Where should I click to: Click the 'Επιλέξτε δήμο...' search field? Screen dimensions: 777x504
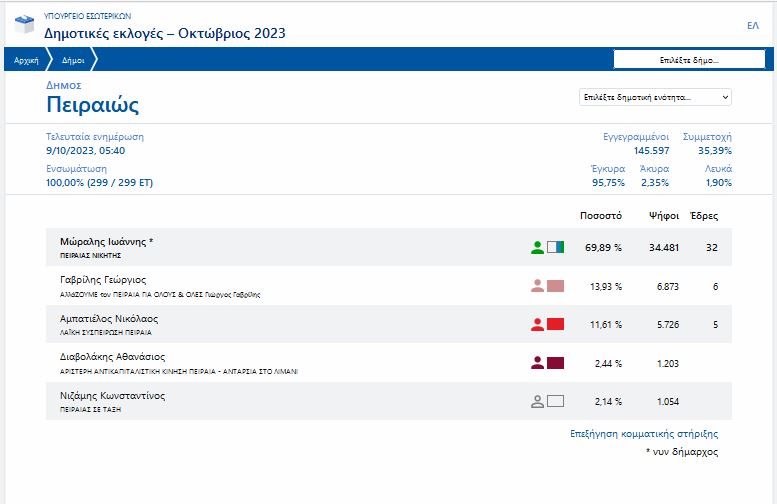click(690, 60)
